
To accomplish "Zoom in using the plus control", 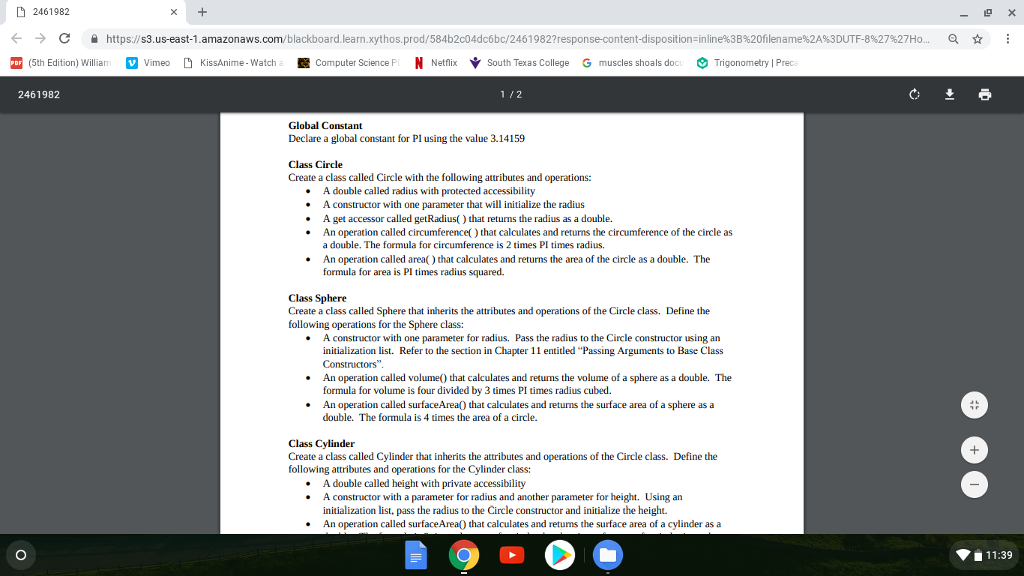I will click(x=974, y=449).
